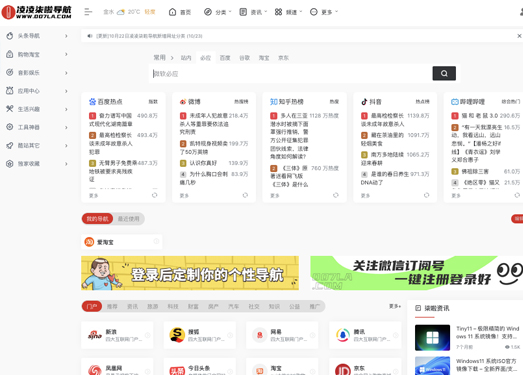
Task: Click the 新浪 sina logo icon
Action: click(95, 335)
